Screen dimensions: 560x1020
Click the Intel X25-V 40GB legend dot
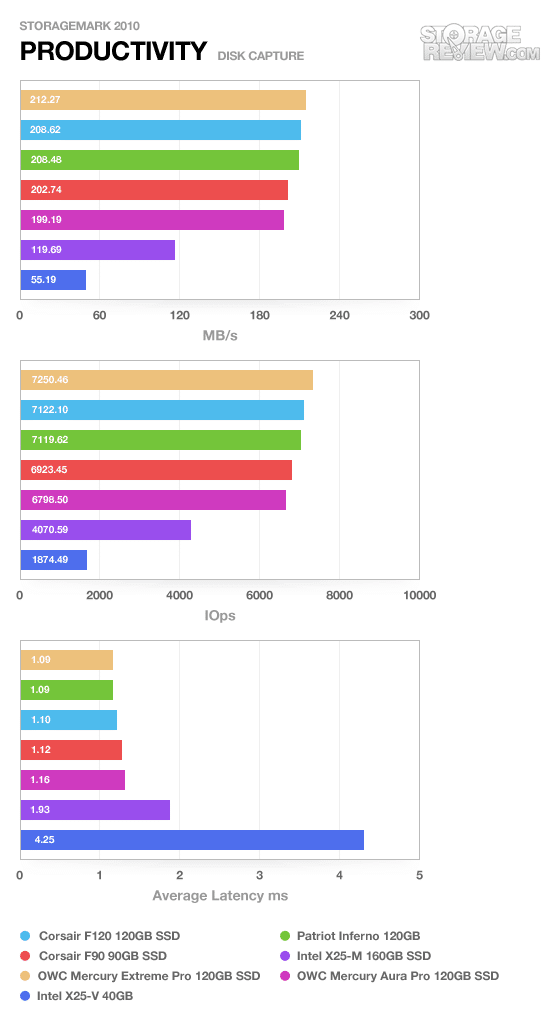pos(25,996)
